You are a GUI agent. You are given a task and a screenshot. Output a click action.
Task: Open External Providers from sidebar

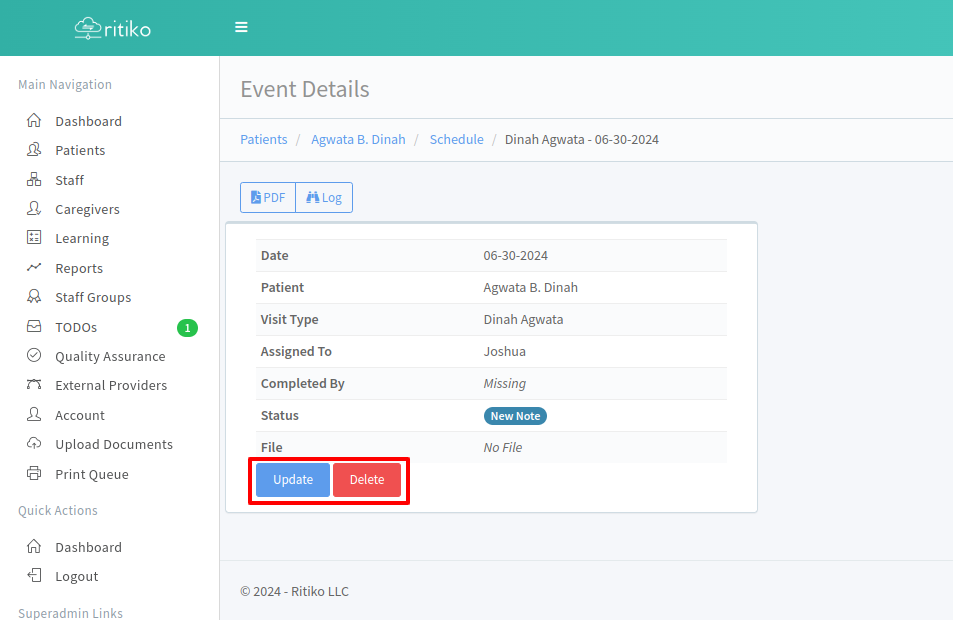click(x=111, y=385)
